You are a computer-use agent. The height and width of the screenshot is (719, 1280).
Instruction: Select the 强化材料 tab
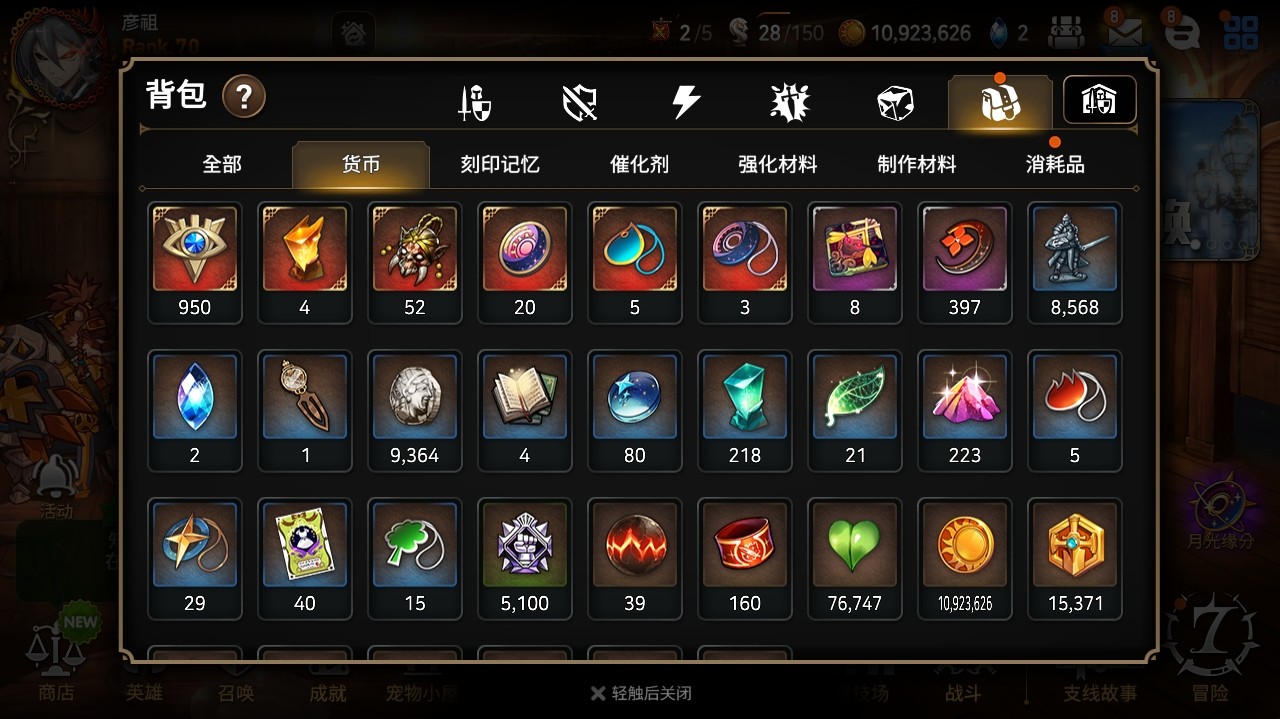point(778,164)
